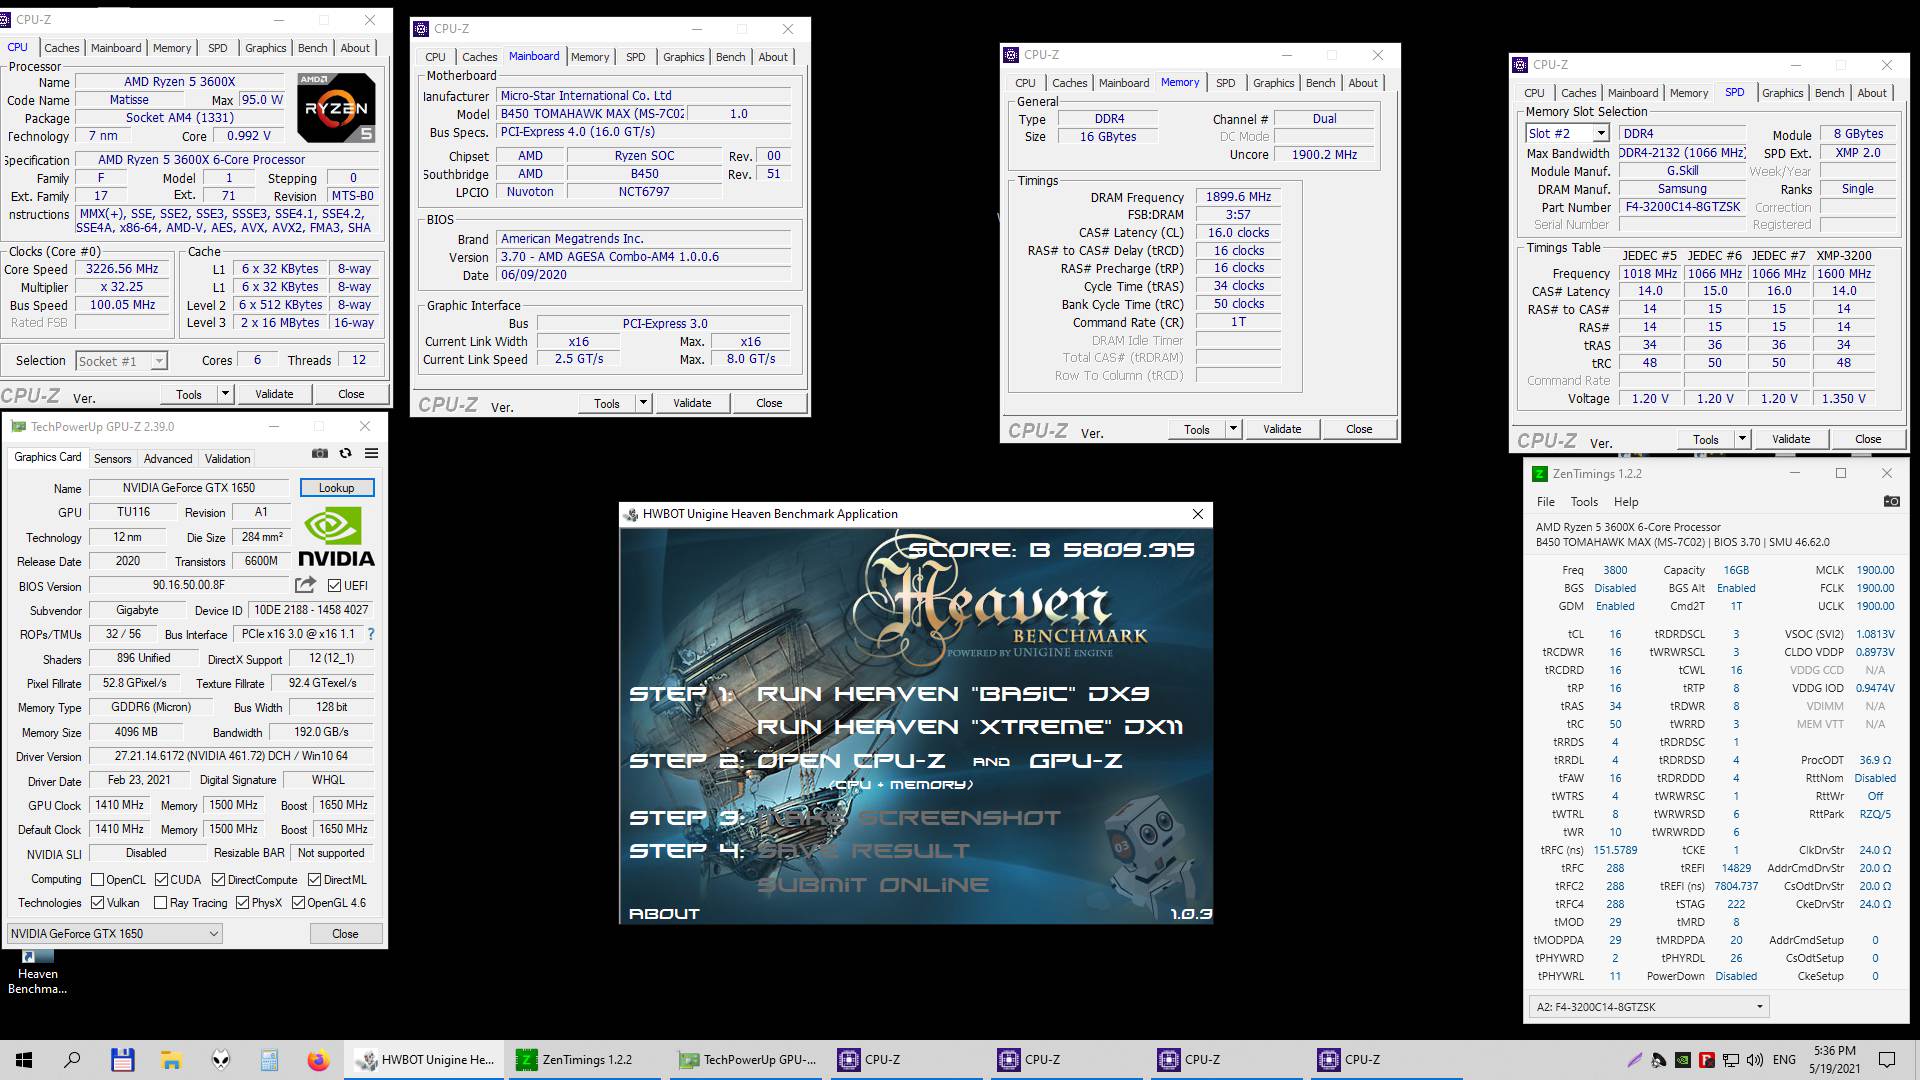Open the GPU-Z hamburger menu
This screenshot has height=1080, width=1920.
[x=371, y=453]
